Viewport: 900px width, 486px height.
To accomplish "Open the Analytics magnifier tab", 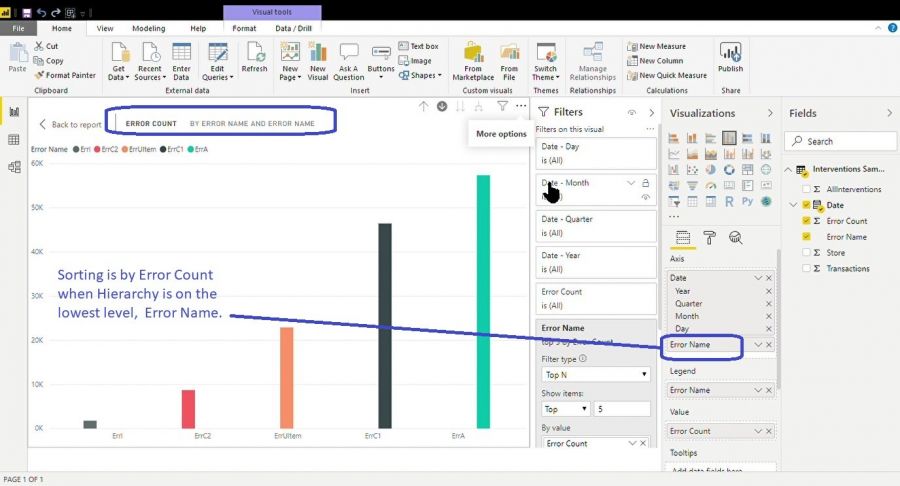I will (x=735, y=238).
